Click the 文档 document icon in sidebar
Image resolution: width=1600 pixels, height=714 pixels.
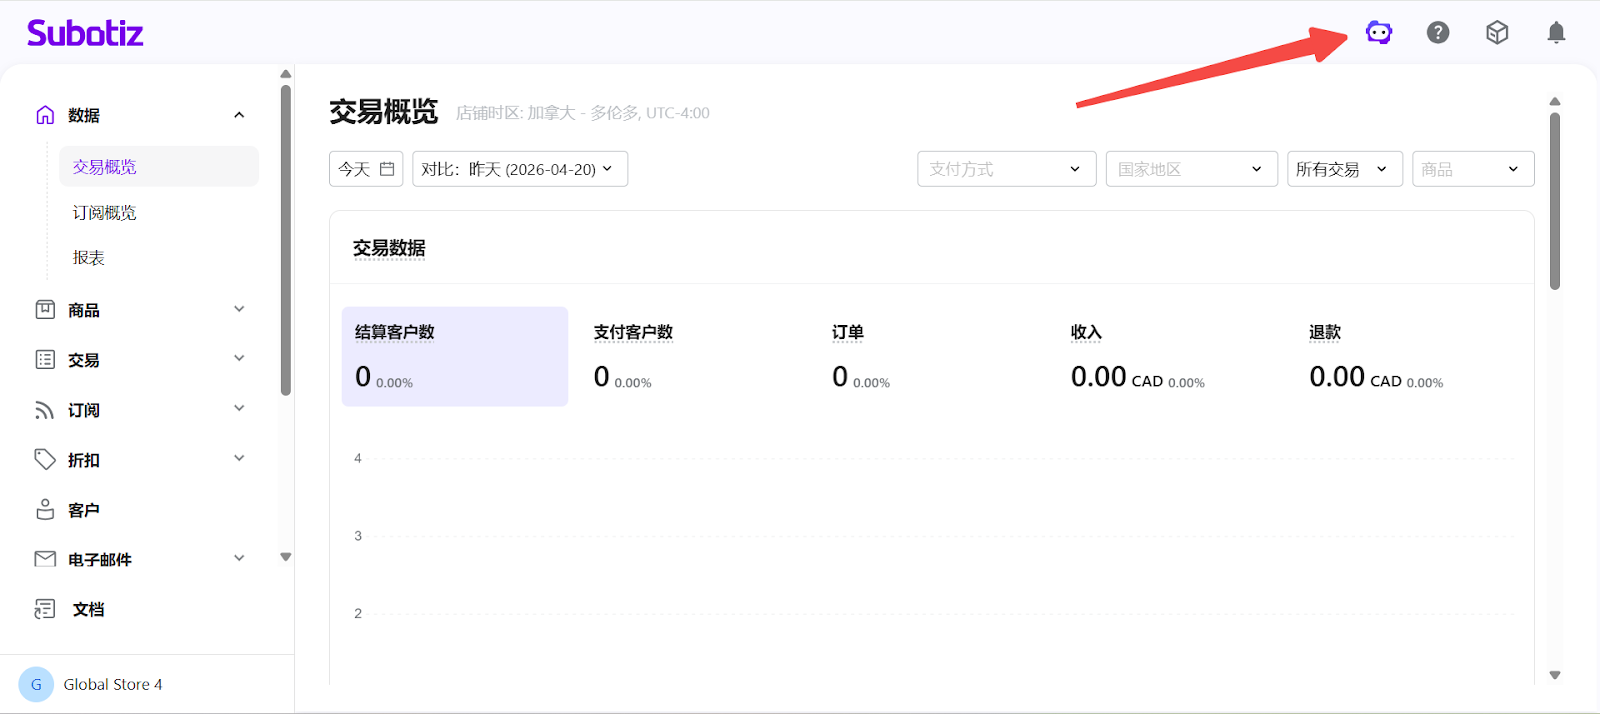pyautogui.click(x=45, y=609)
